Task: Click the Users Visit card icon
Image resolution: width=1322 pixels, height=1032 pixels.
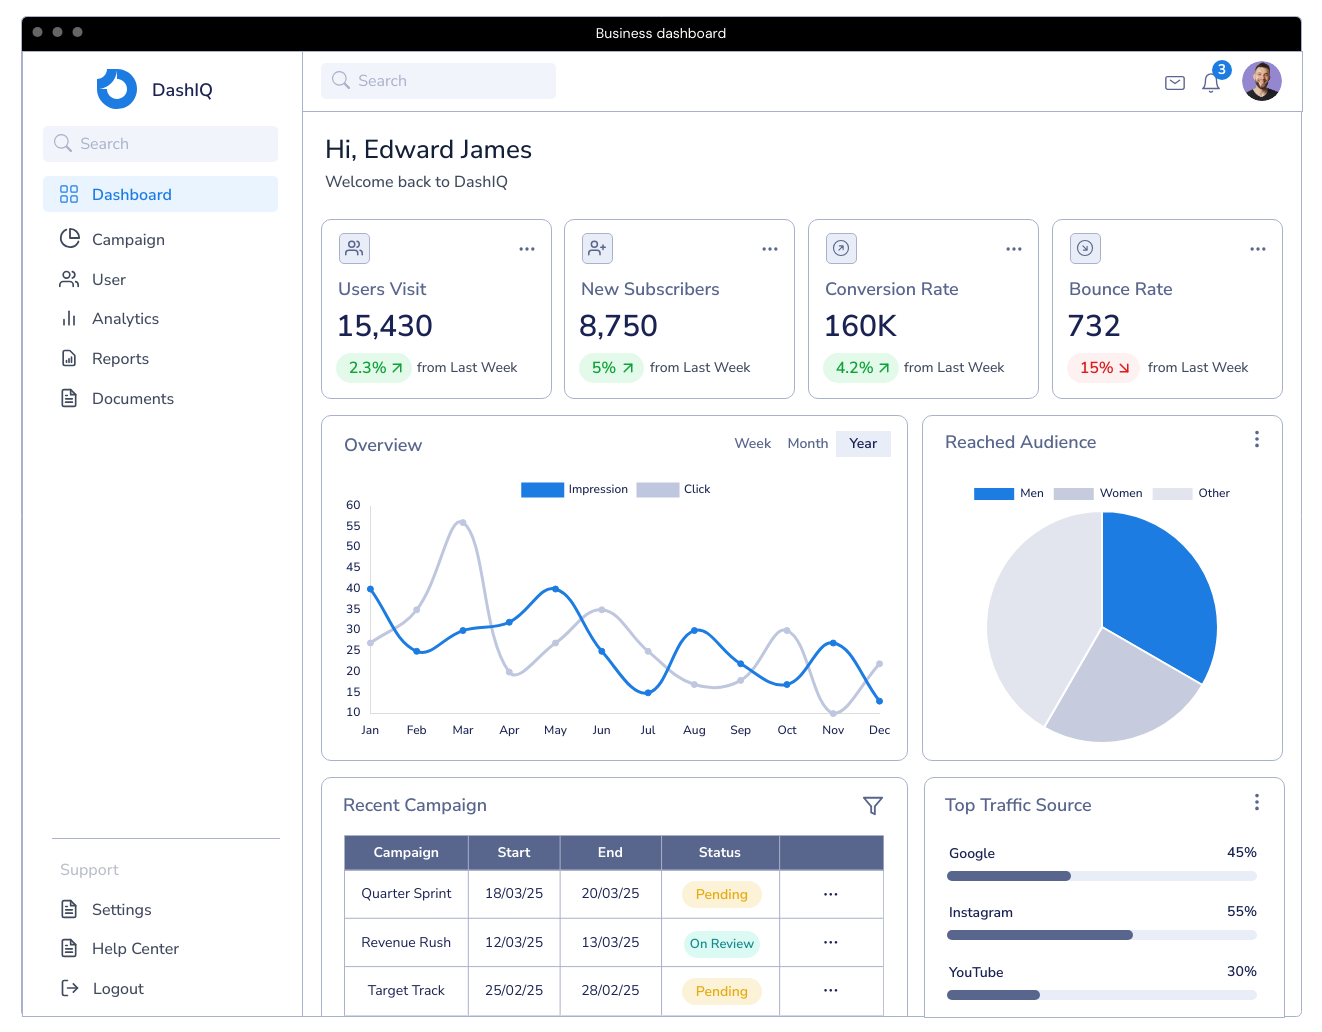Action: coord(354,248)
